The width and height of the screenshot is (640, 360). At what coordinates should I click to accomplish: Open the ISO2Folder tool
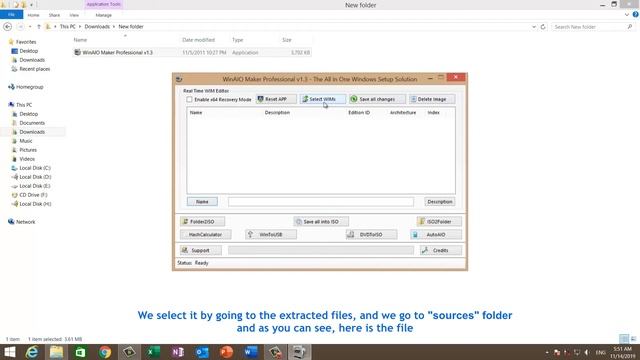[x=439, y=222]
